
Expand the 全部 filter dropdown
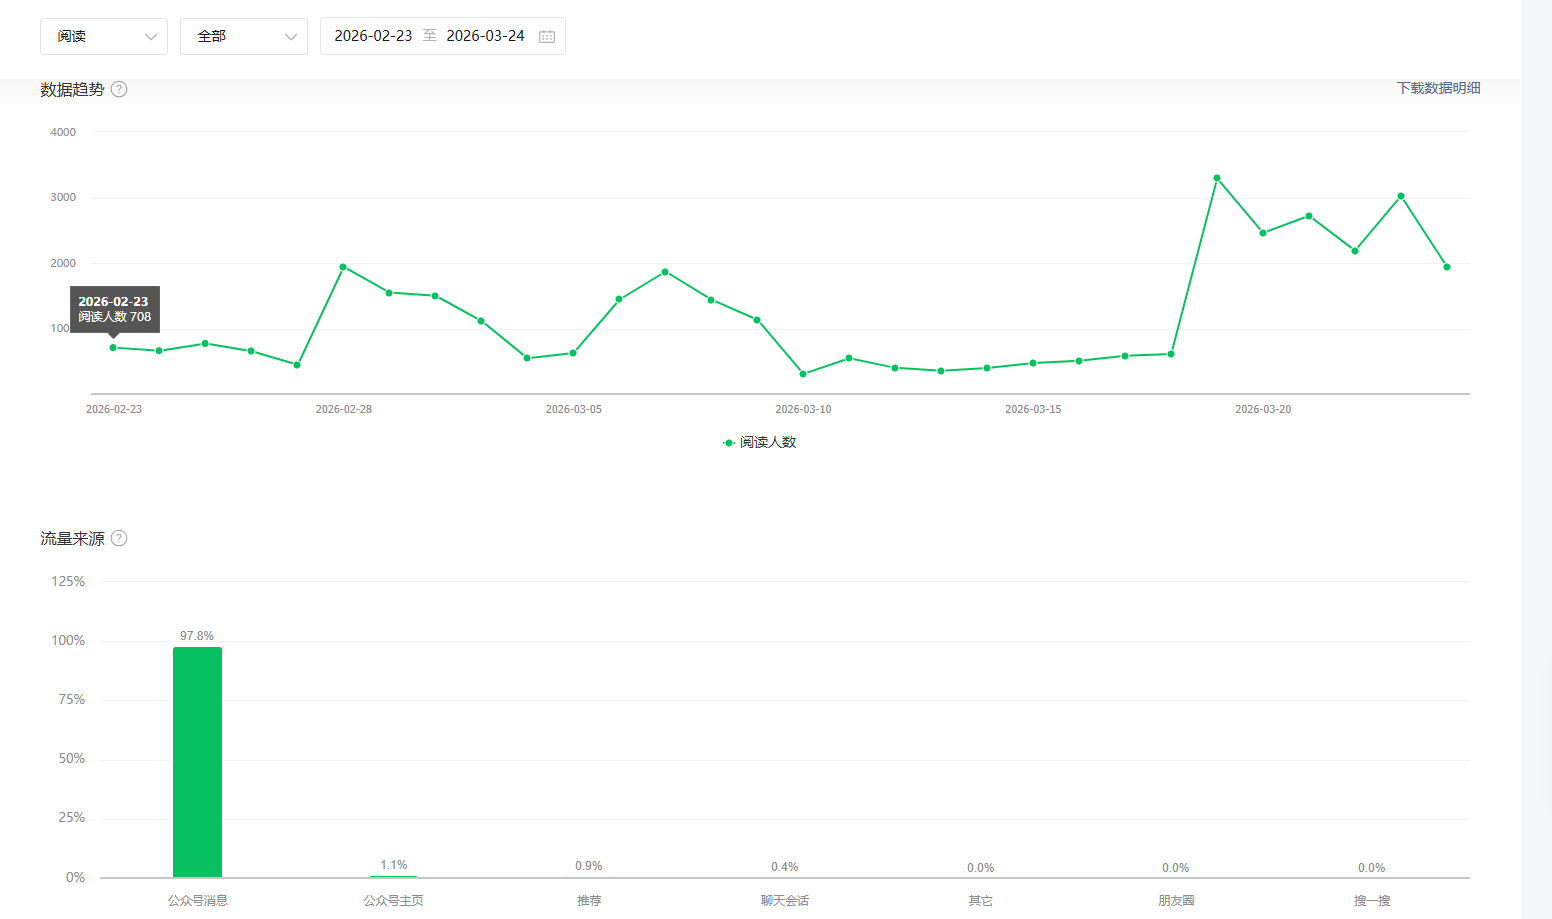click(x=244, y=36)
